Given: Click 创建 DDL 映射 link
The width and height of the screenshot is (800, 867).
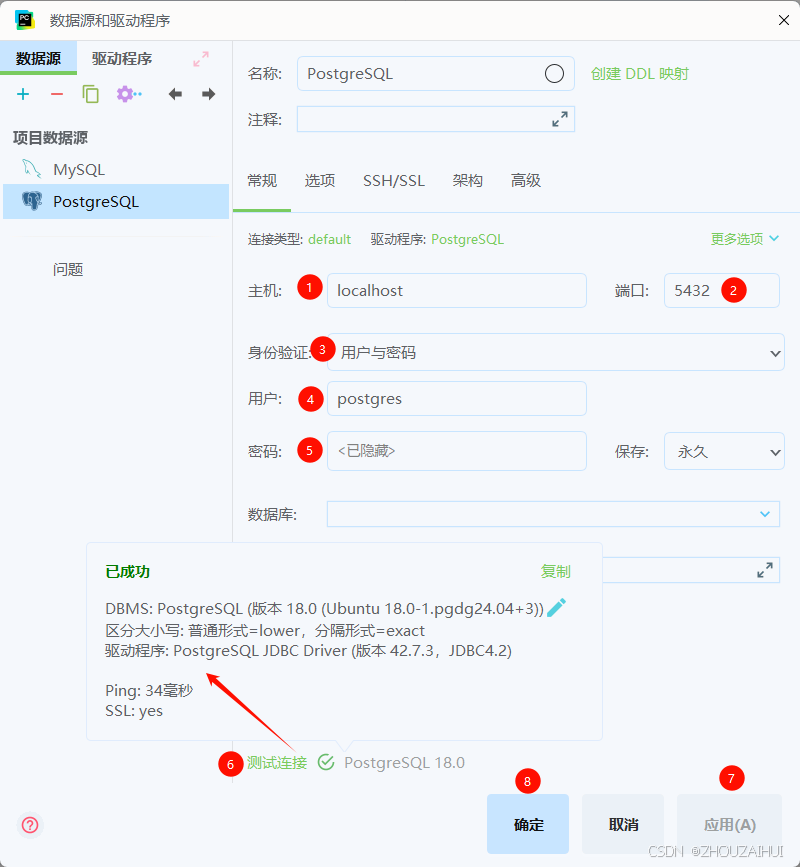Looking at the screenshot, I should [639, 74].
